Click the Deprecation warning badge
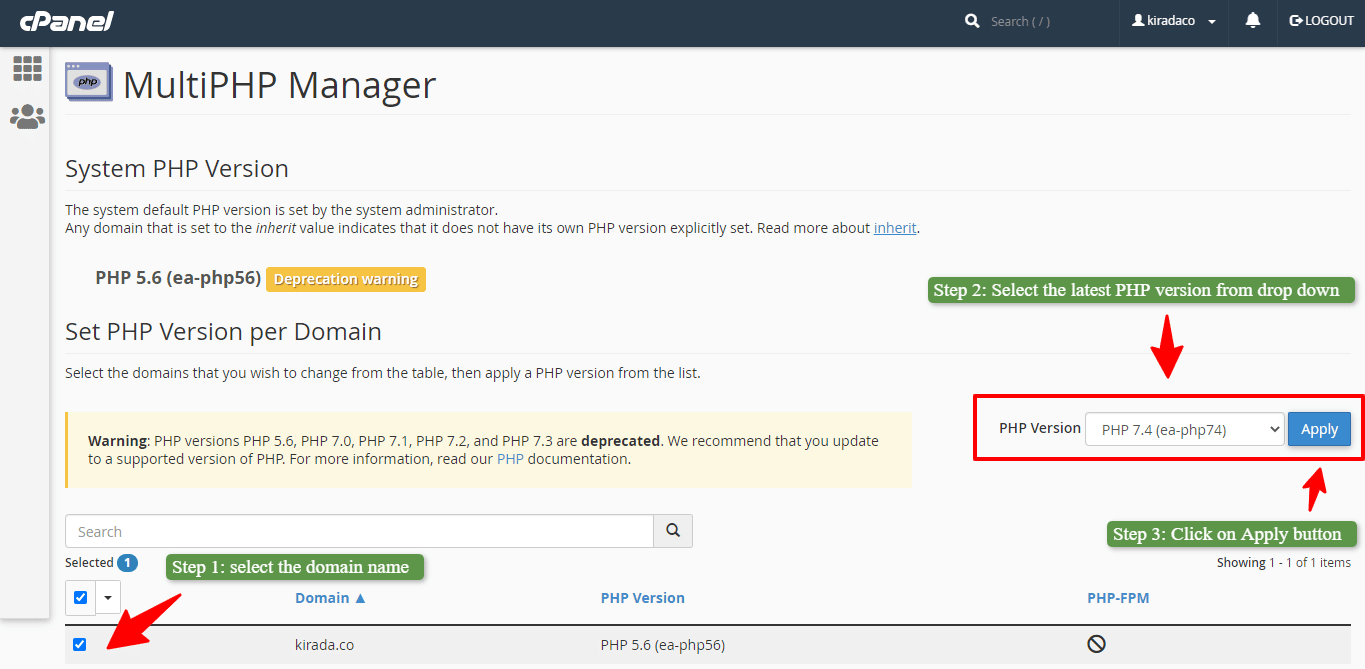The image size is (1365, 669). click(x=346, y=279)
